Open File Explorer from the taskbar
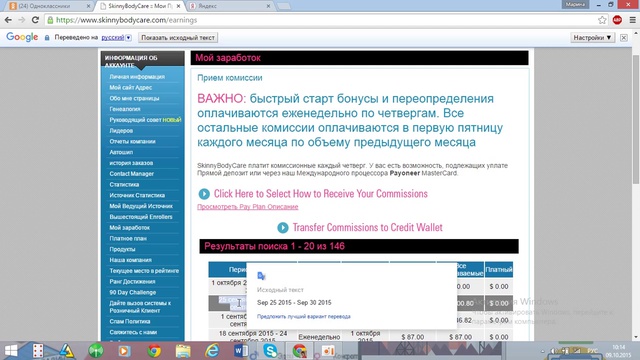 click(183, 351)
